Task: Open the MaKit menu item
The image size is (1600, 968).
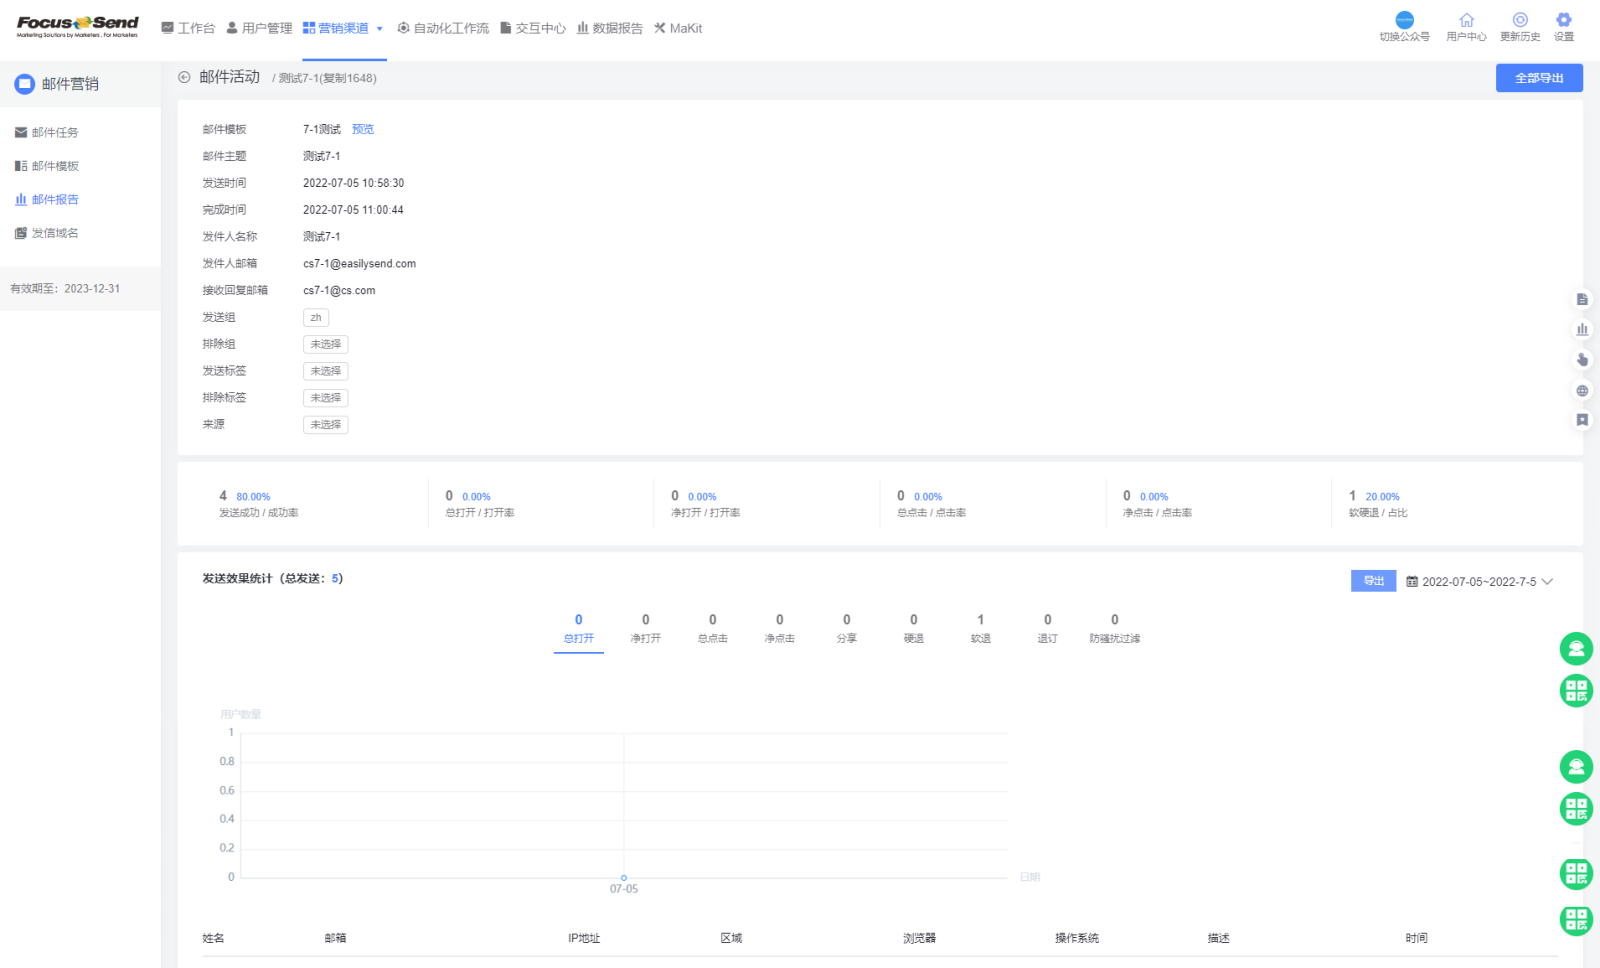Action: 678,28
